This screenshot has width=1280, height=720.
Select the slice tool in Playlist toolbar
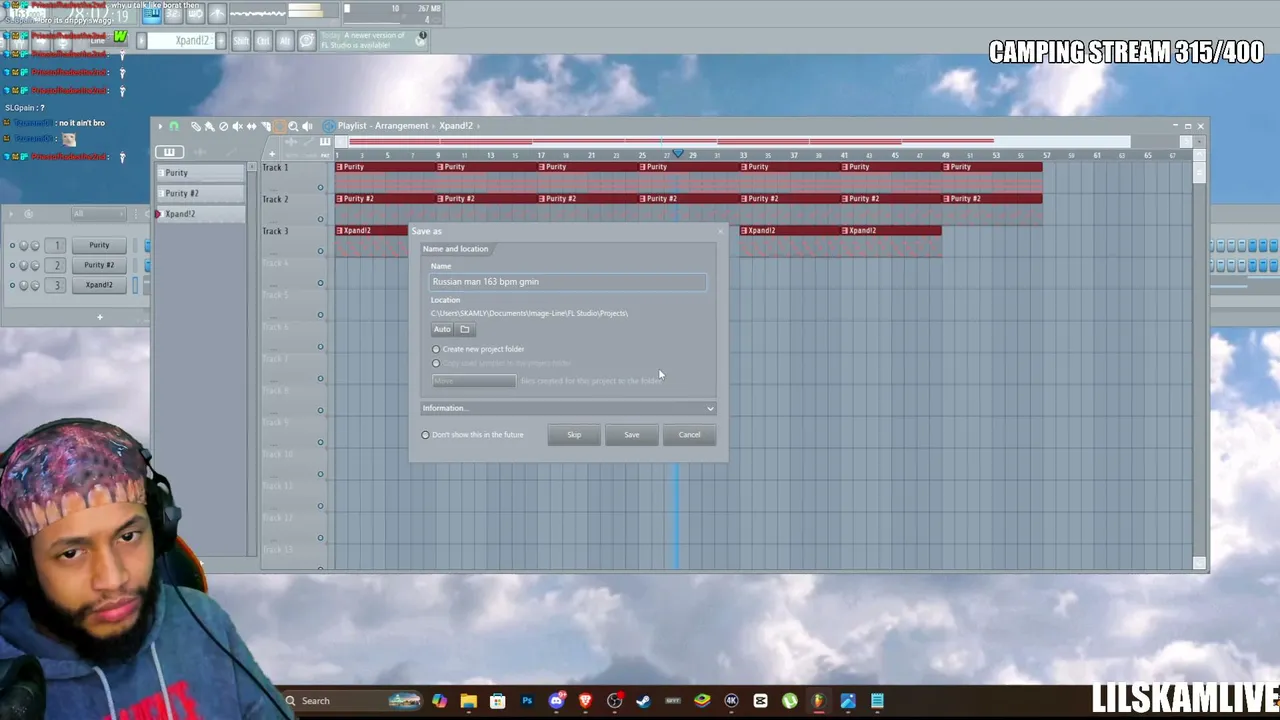[x=265, y=126]
